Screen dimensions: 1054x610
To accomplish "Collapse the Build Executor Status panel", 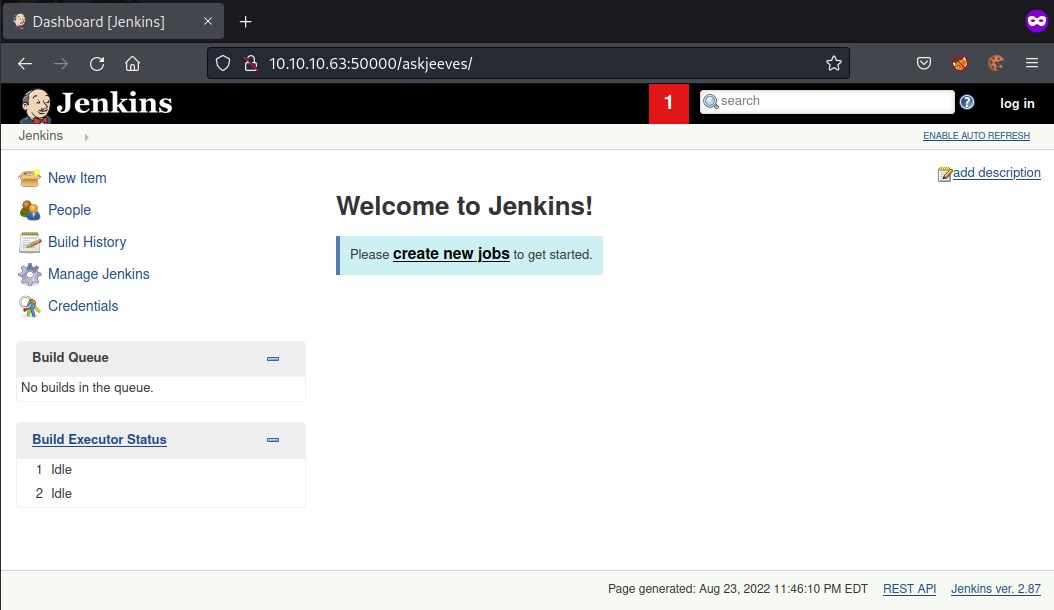I will 273,440.
